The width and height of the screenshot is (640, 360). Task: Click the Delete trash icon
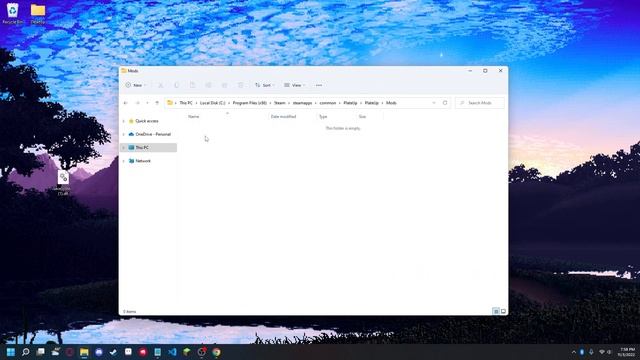(x=240, y=85)
